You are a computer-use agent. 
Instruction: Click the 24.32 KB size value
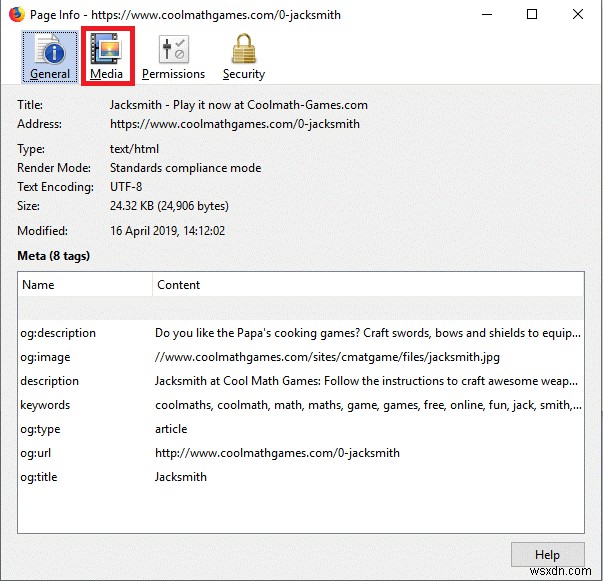(169, 206)
